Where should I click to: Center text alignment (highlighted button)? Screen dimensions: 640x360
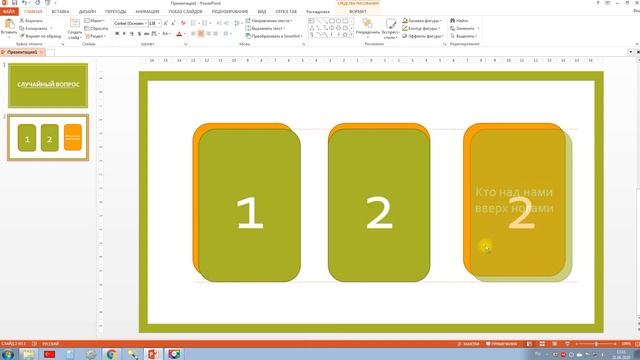(201, 34)
